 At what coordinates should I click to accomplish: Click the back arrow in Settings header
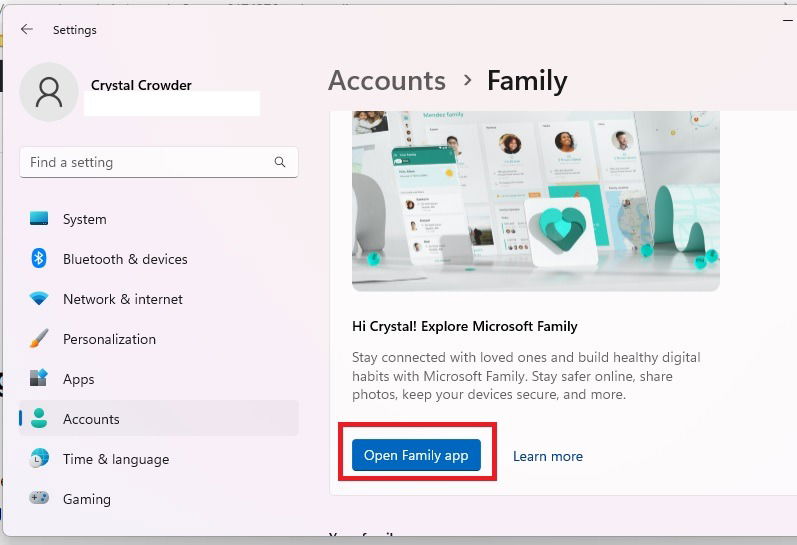[27, 29]
